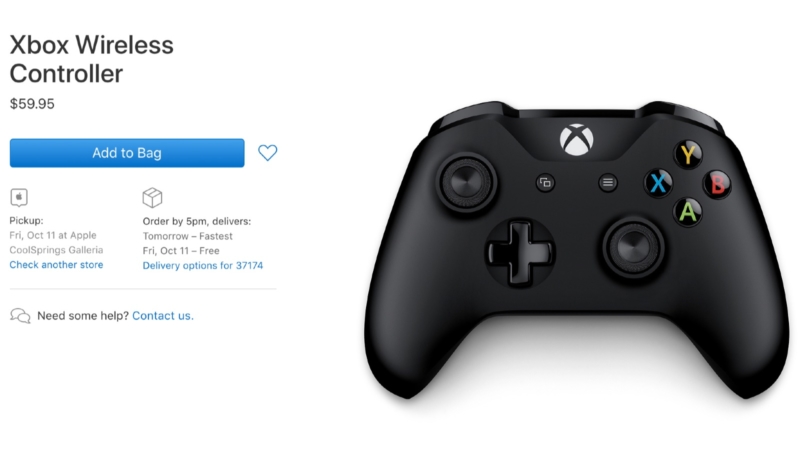Click the yellow Y button on controller
This screenshot has width=800, height=457.
tap(688, 155)
